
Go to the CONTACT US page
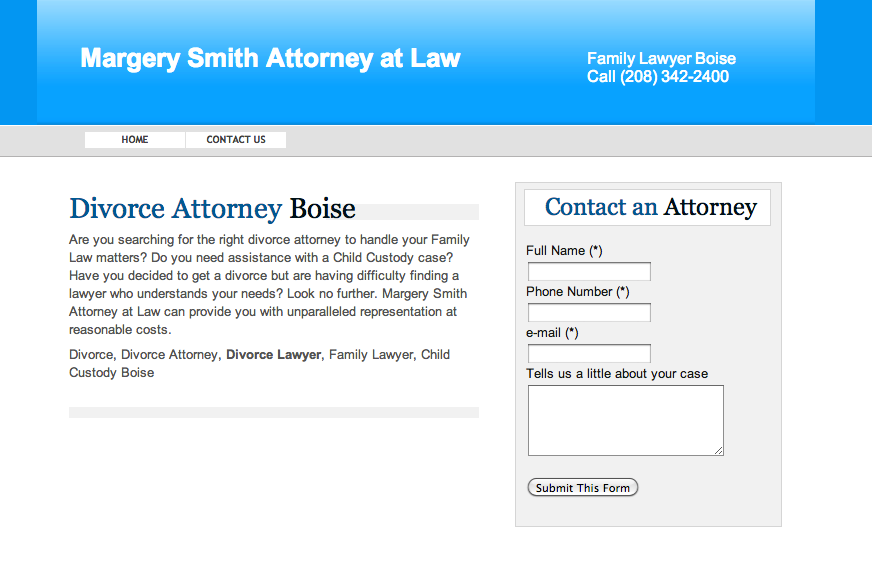[x=236, y=140]
